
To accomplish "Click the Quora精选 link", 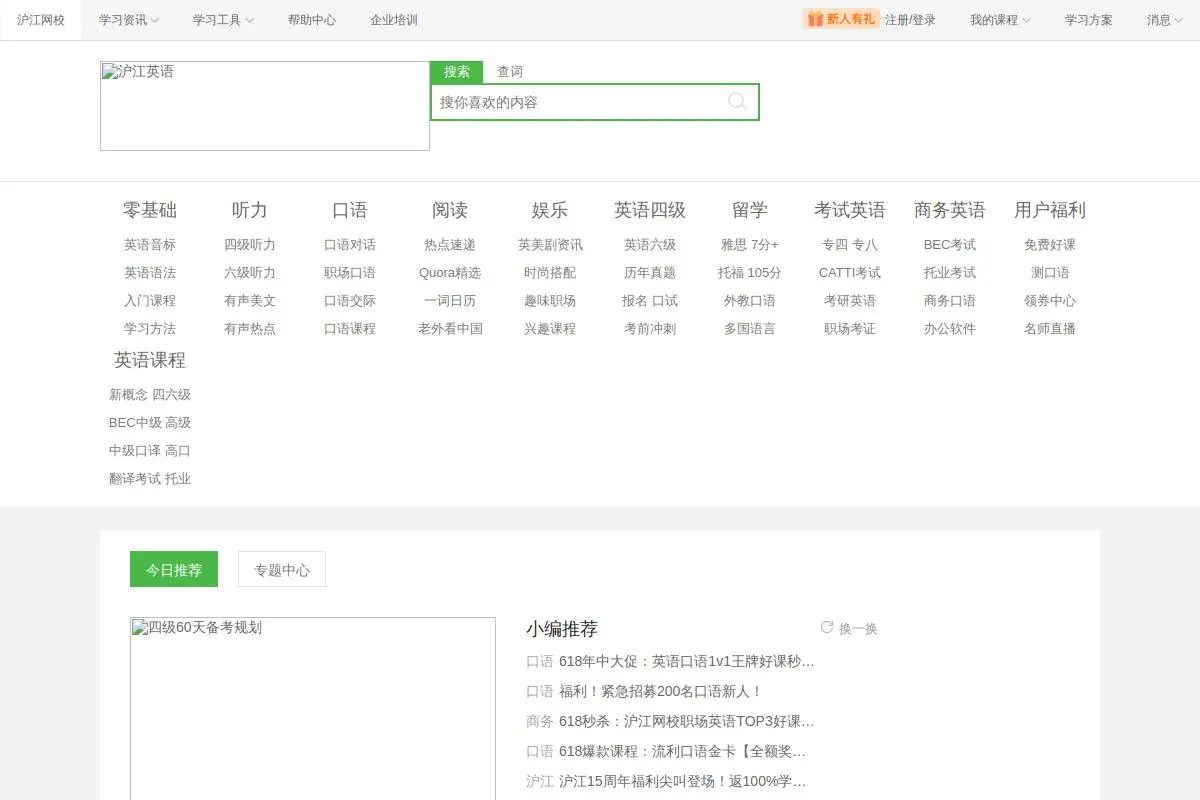I will (450, 273).
